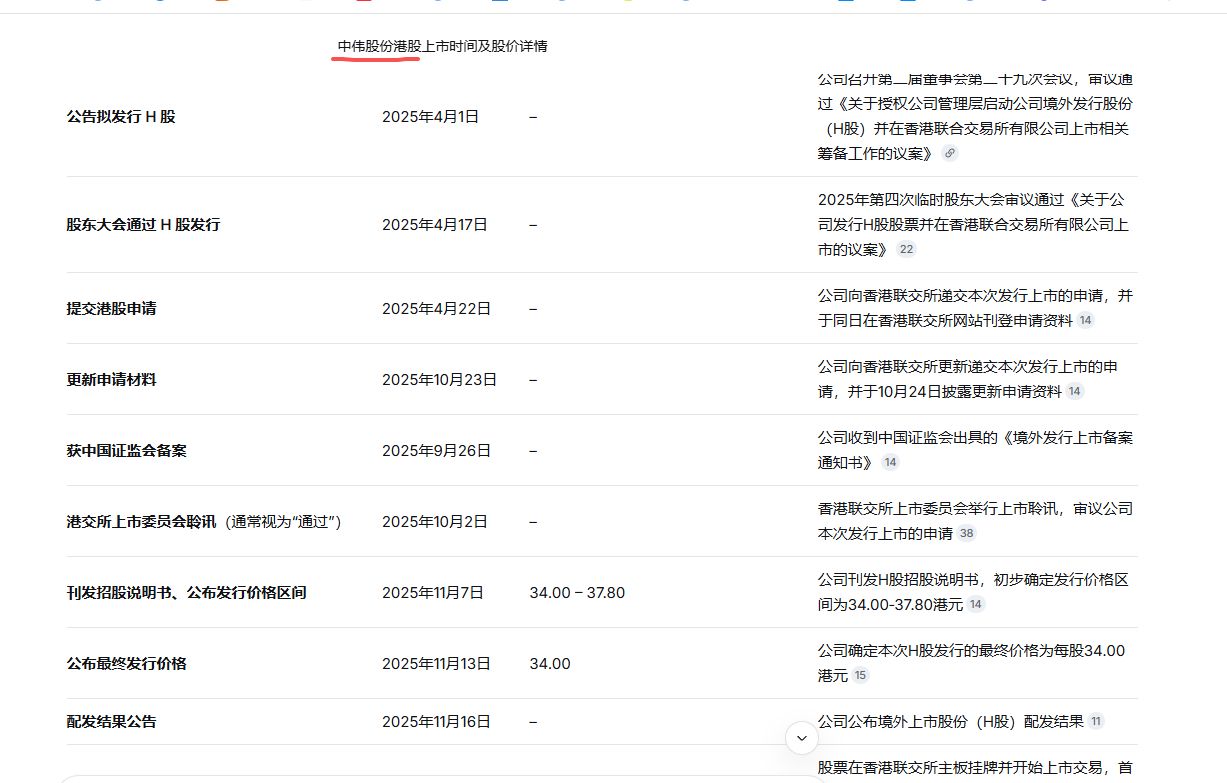Open citation badge 38 in 聆讯 row
Viewport: 1227px width, 783px height.
click(966, 533)
